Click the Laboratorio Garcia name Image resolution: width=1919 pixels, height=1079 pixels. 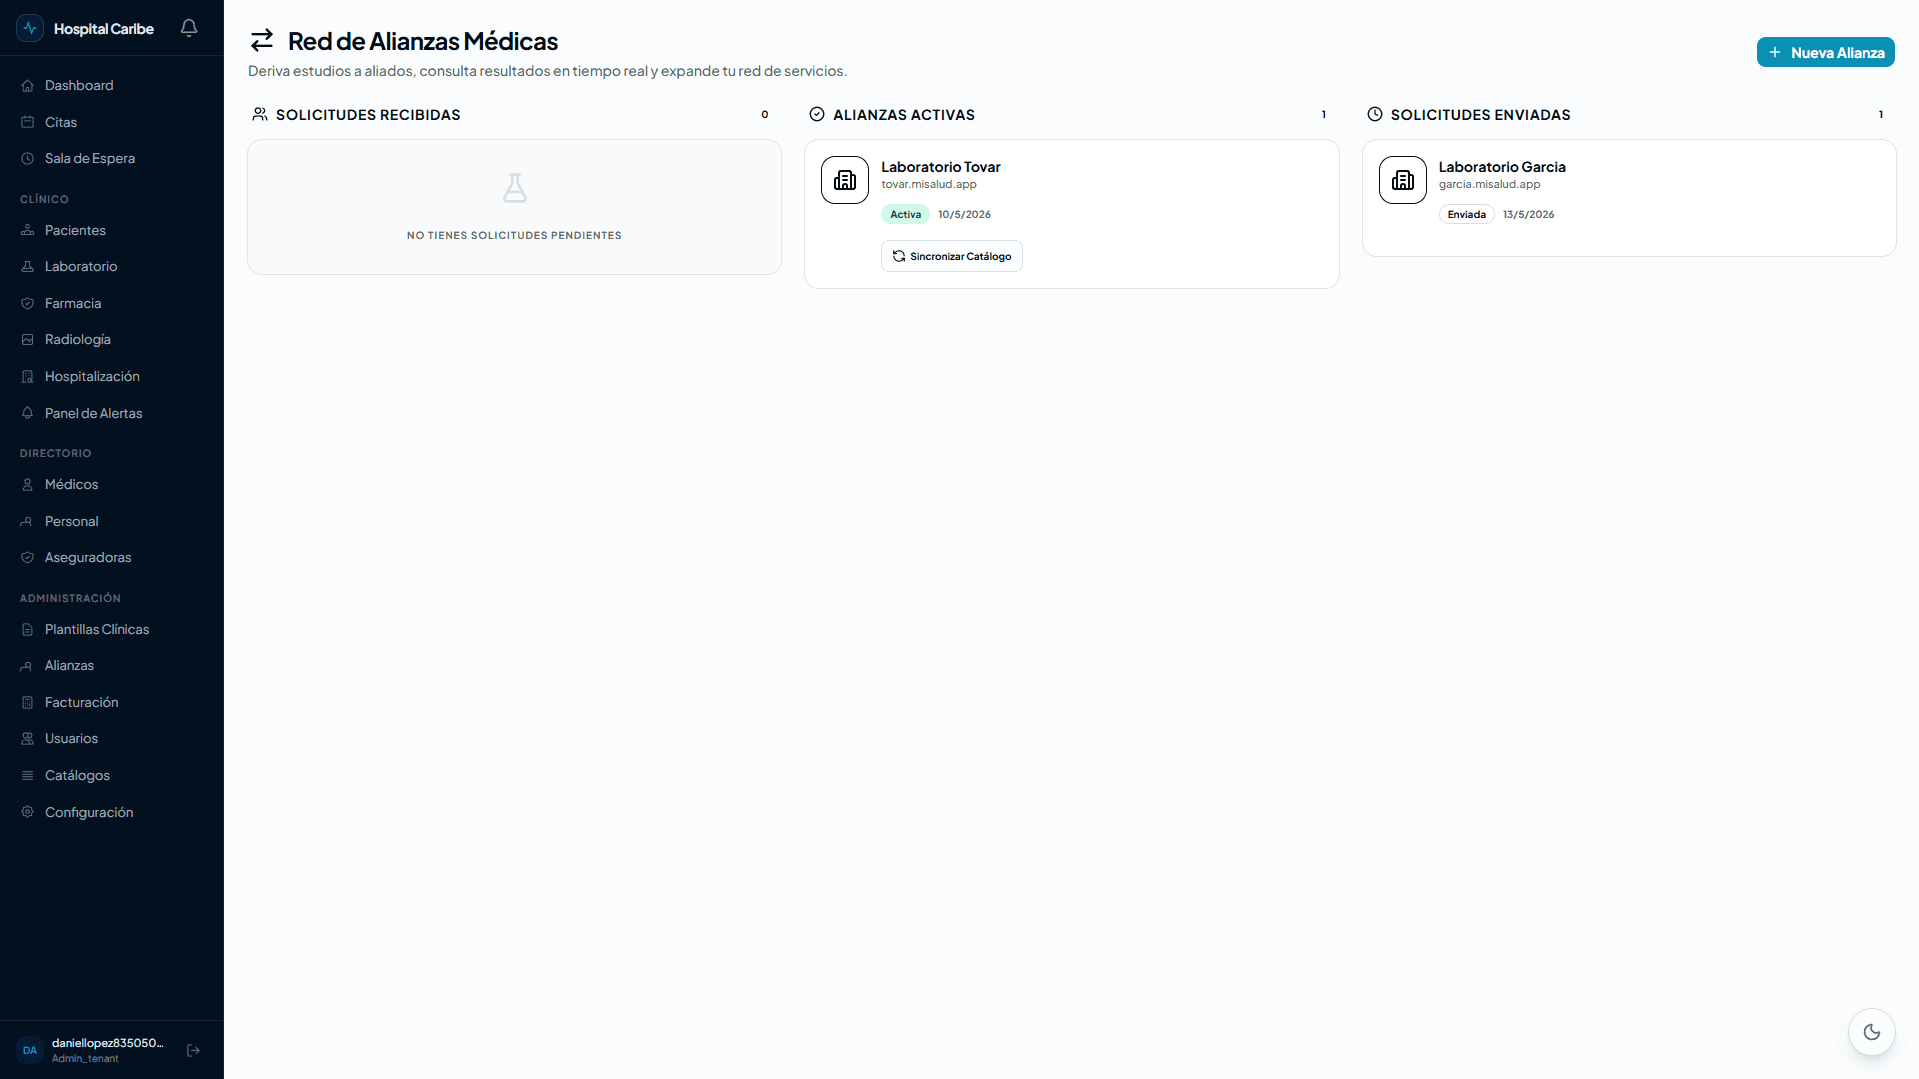[1502, 167]
